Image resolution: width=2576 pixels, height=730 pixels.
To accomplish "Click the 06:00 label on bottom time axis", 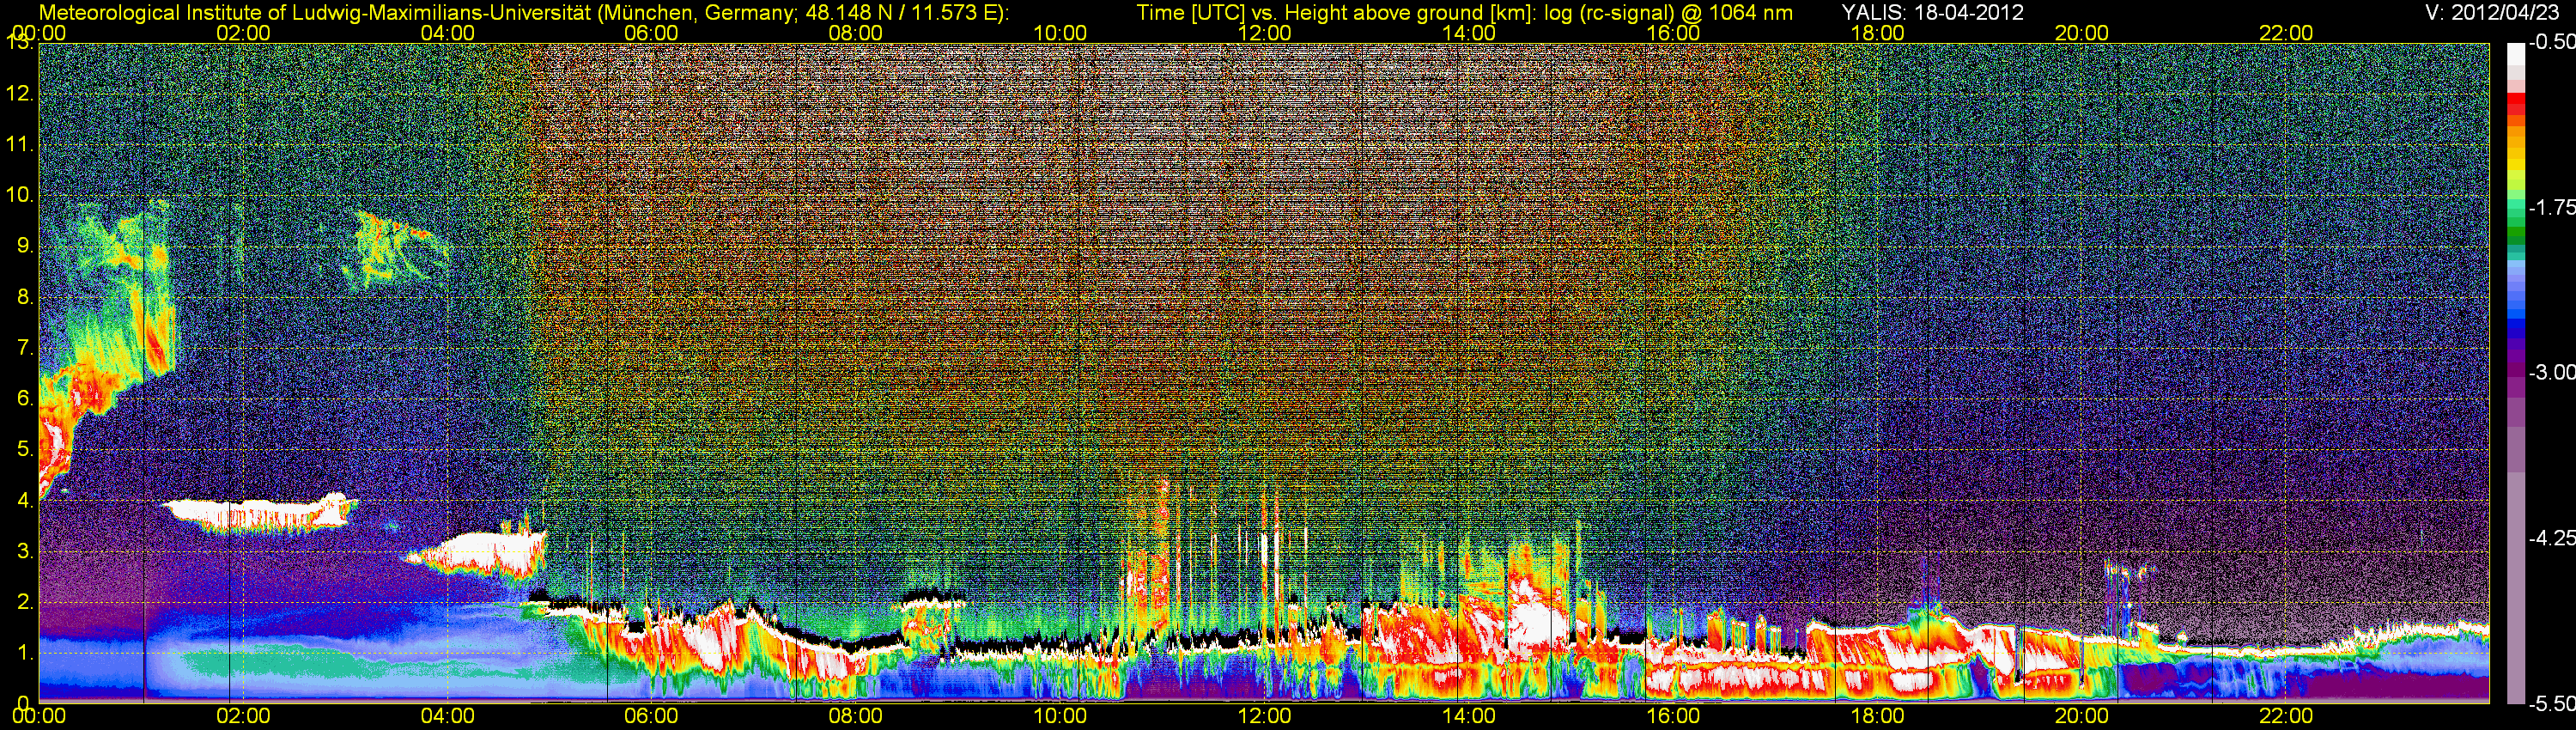I will (x=651, y=716).
